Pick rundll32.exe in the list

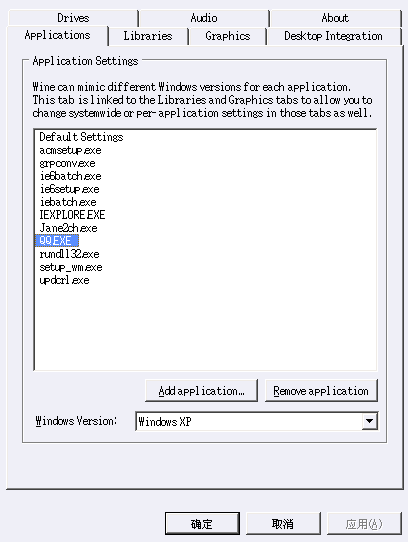coord(69,254)
